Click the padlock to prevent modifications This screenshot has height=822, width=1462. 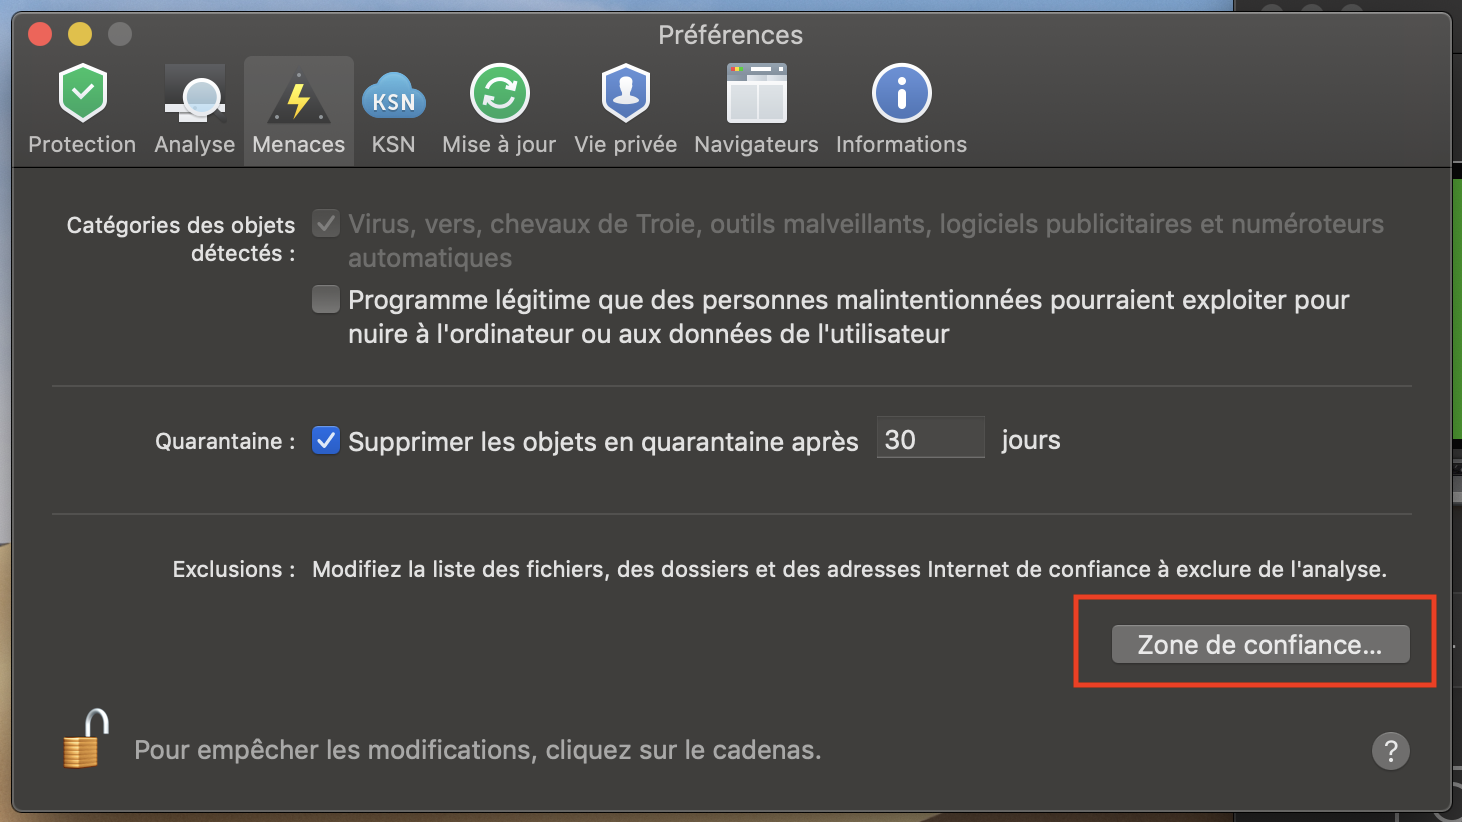pyautogui.click(x=86, y=739)
